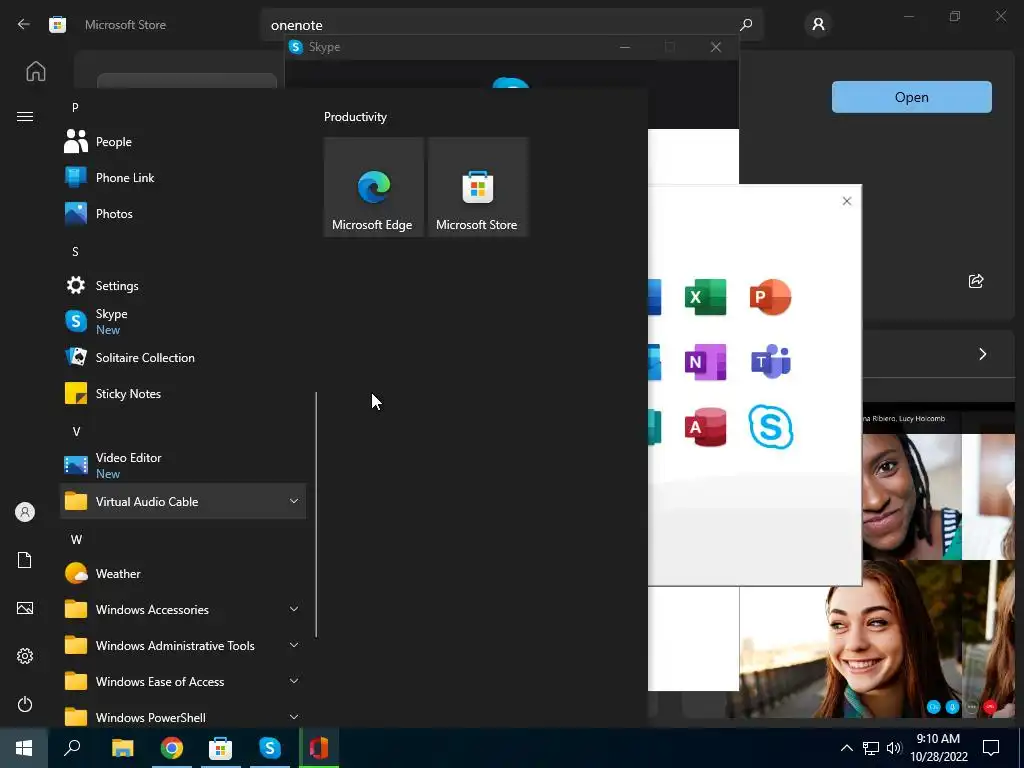
Task: Click the Microsoft Edge tile
Action: pyautogui.click(x=374, y=187)
